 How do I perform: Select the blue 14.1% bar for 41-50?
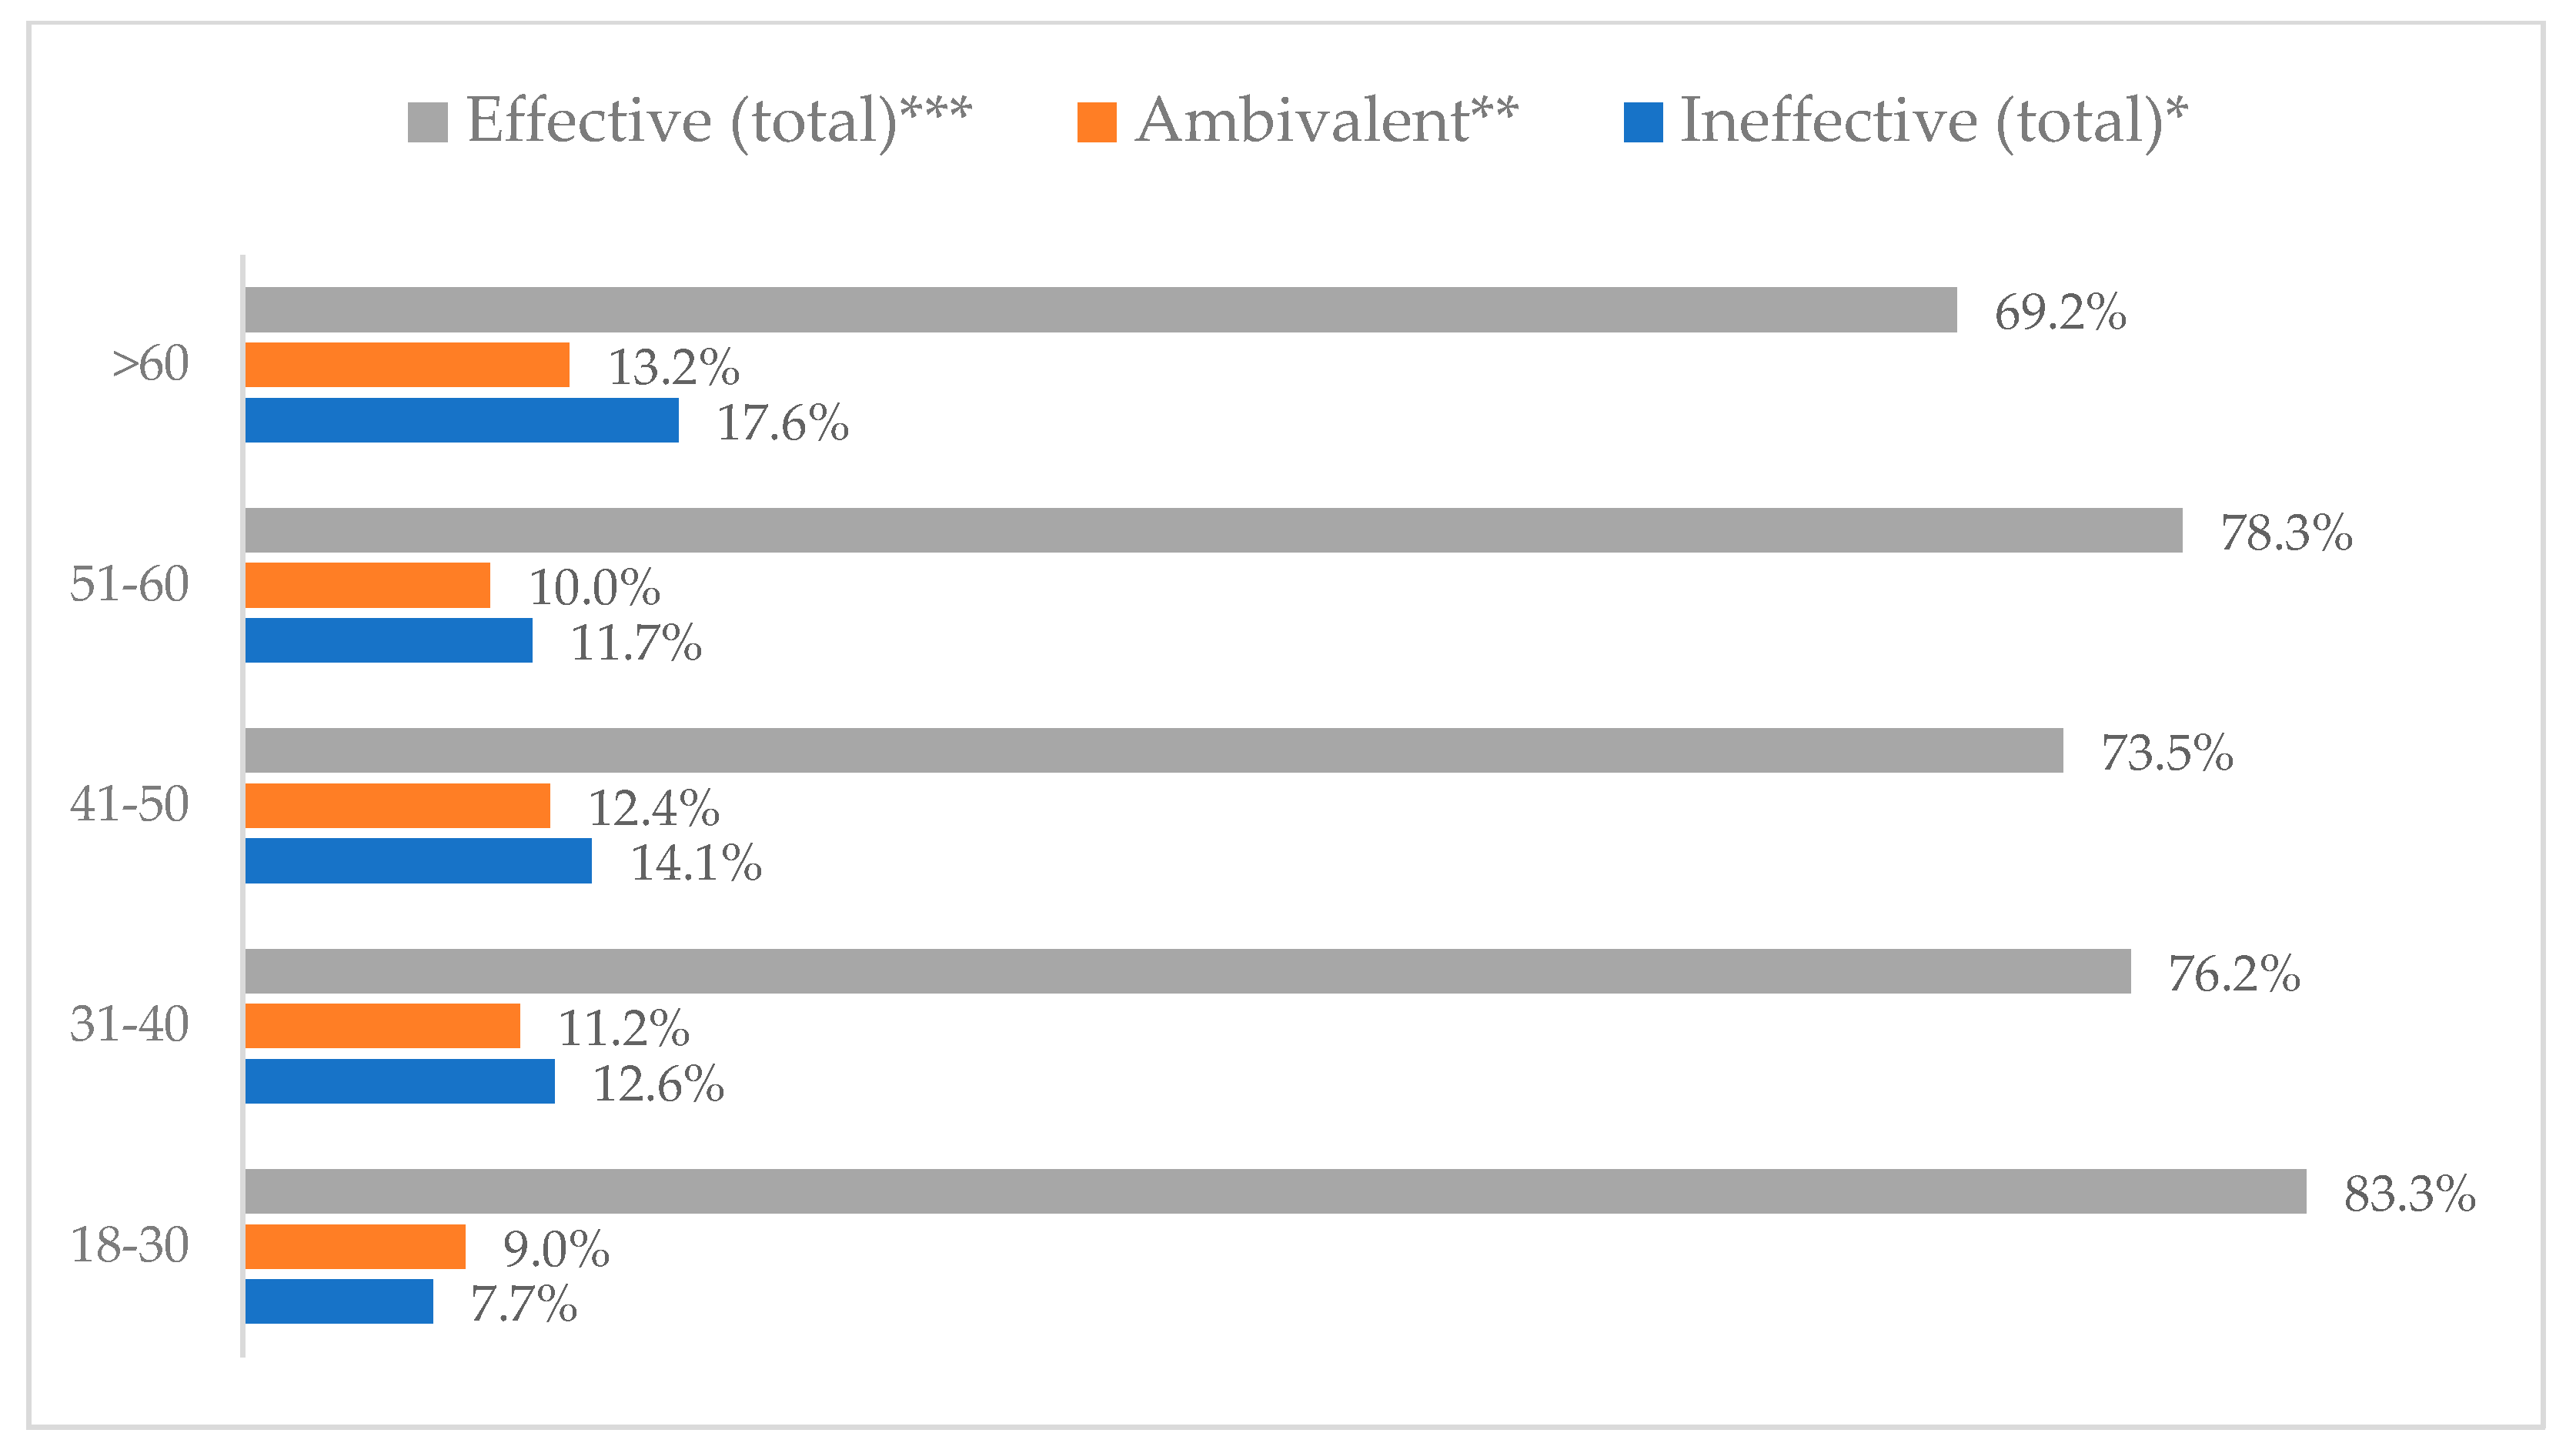tap(418, 861)
